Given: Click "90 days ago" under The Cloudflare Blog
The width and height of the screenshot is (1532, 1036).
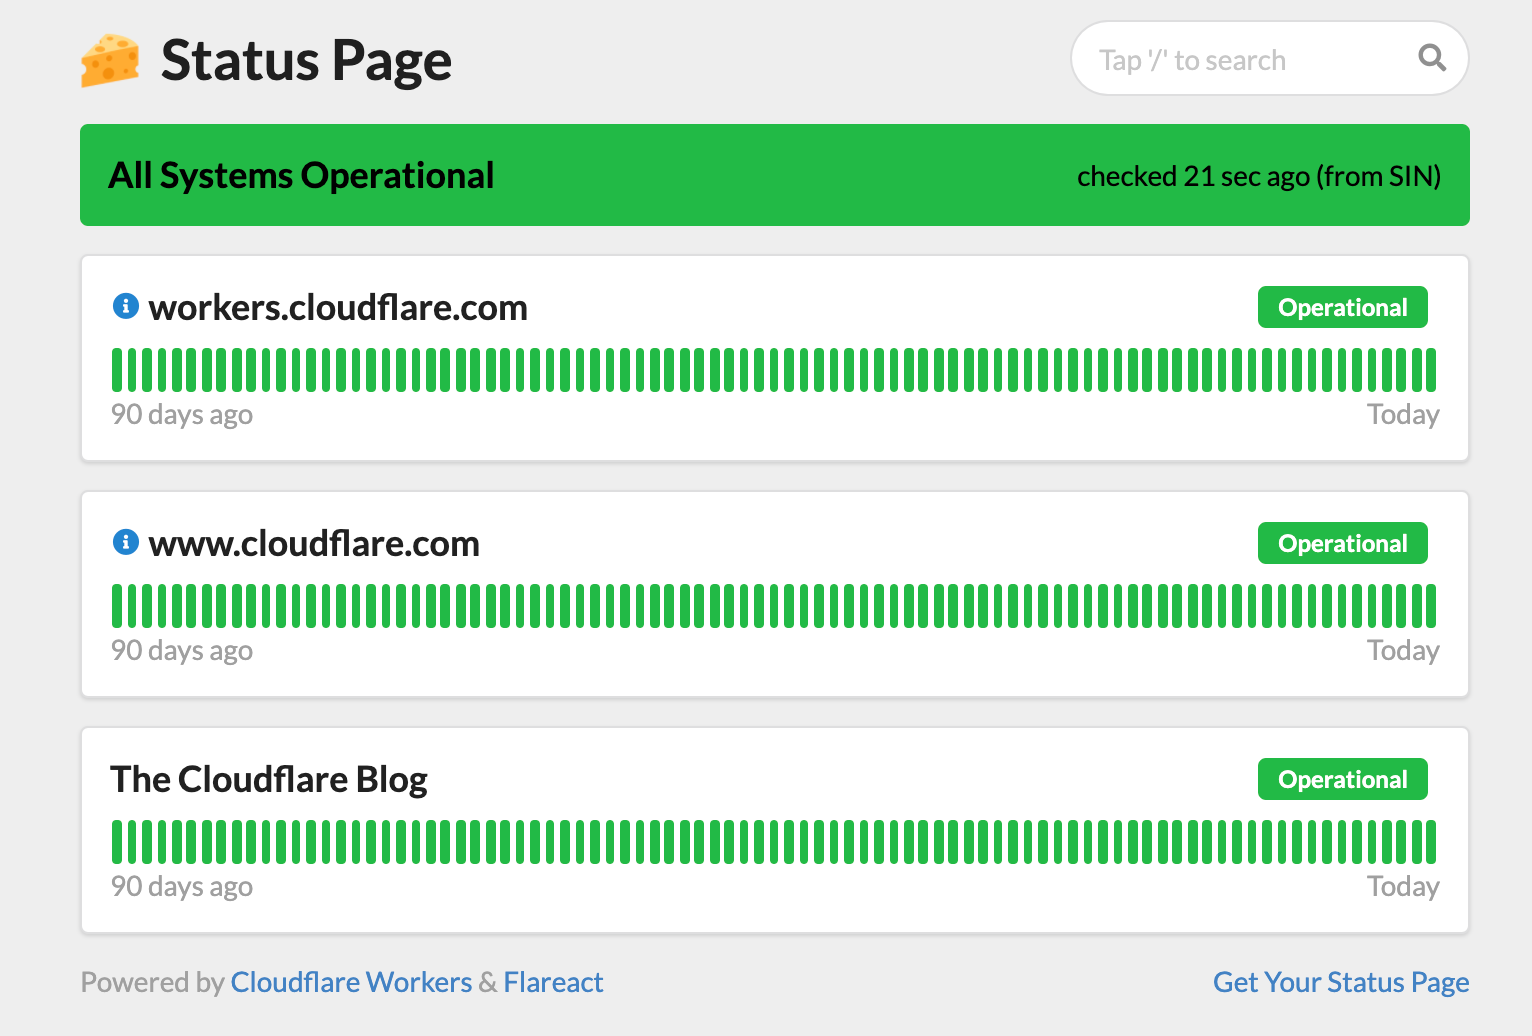Looking at the screenshot, I should click(181, 887).
